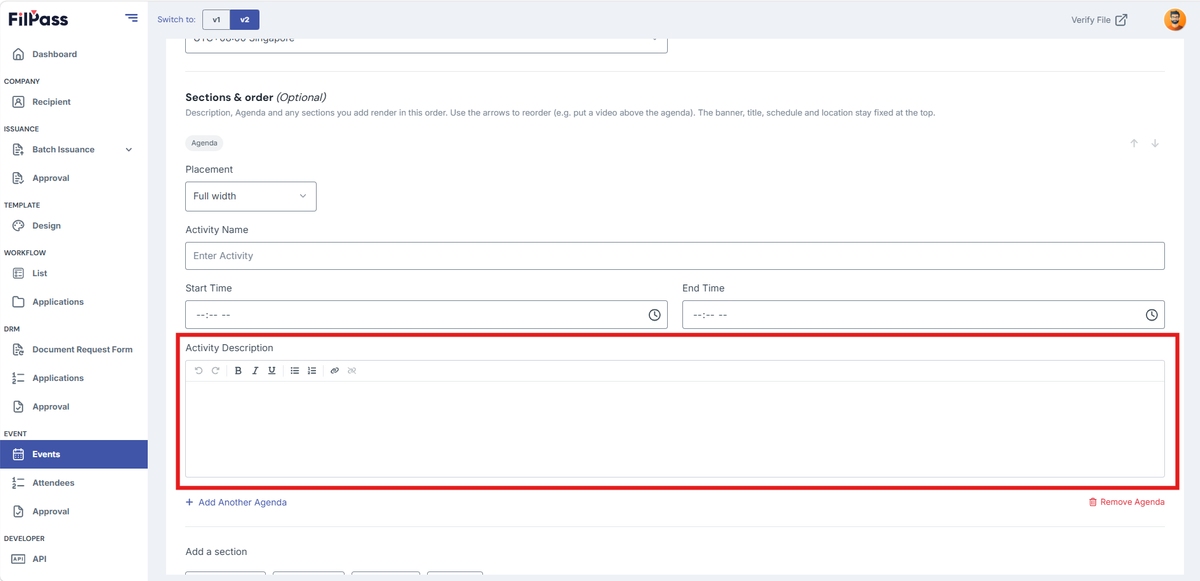Screen dimensions: 1200x581
Task: Open API under DEVELOPER
Action: [74, 559]
